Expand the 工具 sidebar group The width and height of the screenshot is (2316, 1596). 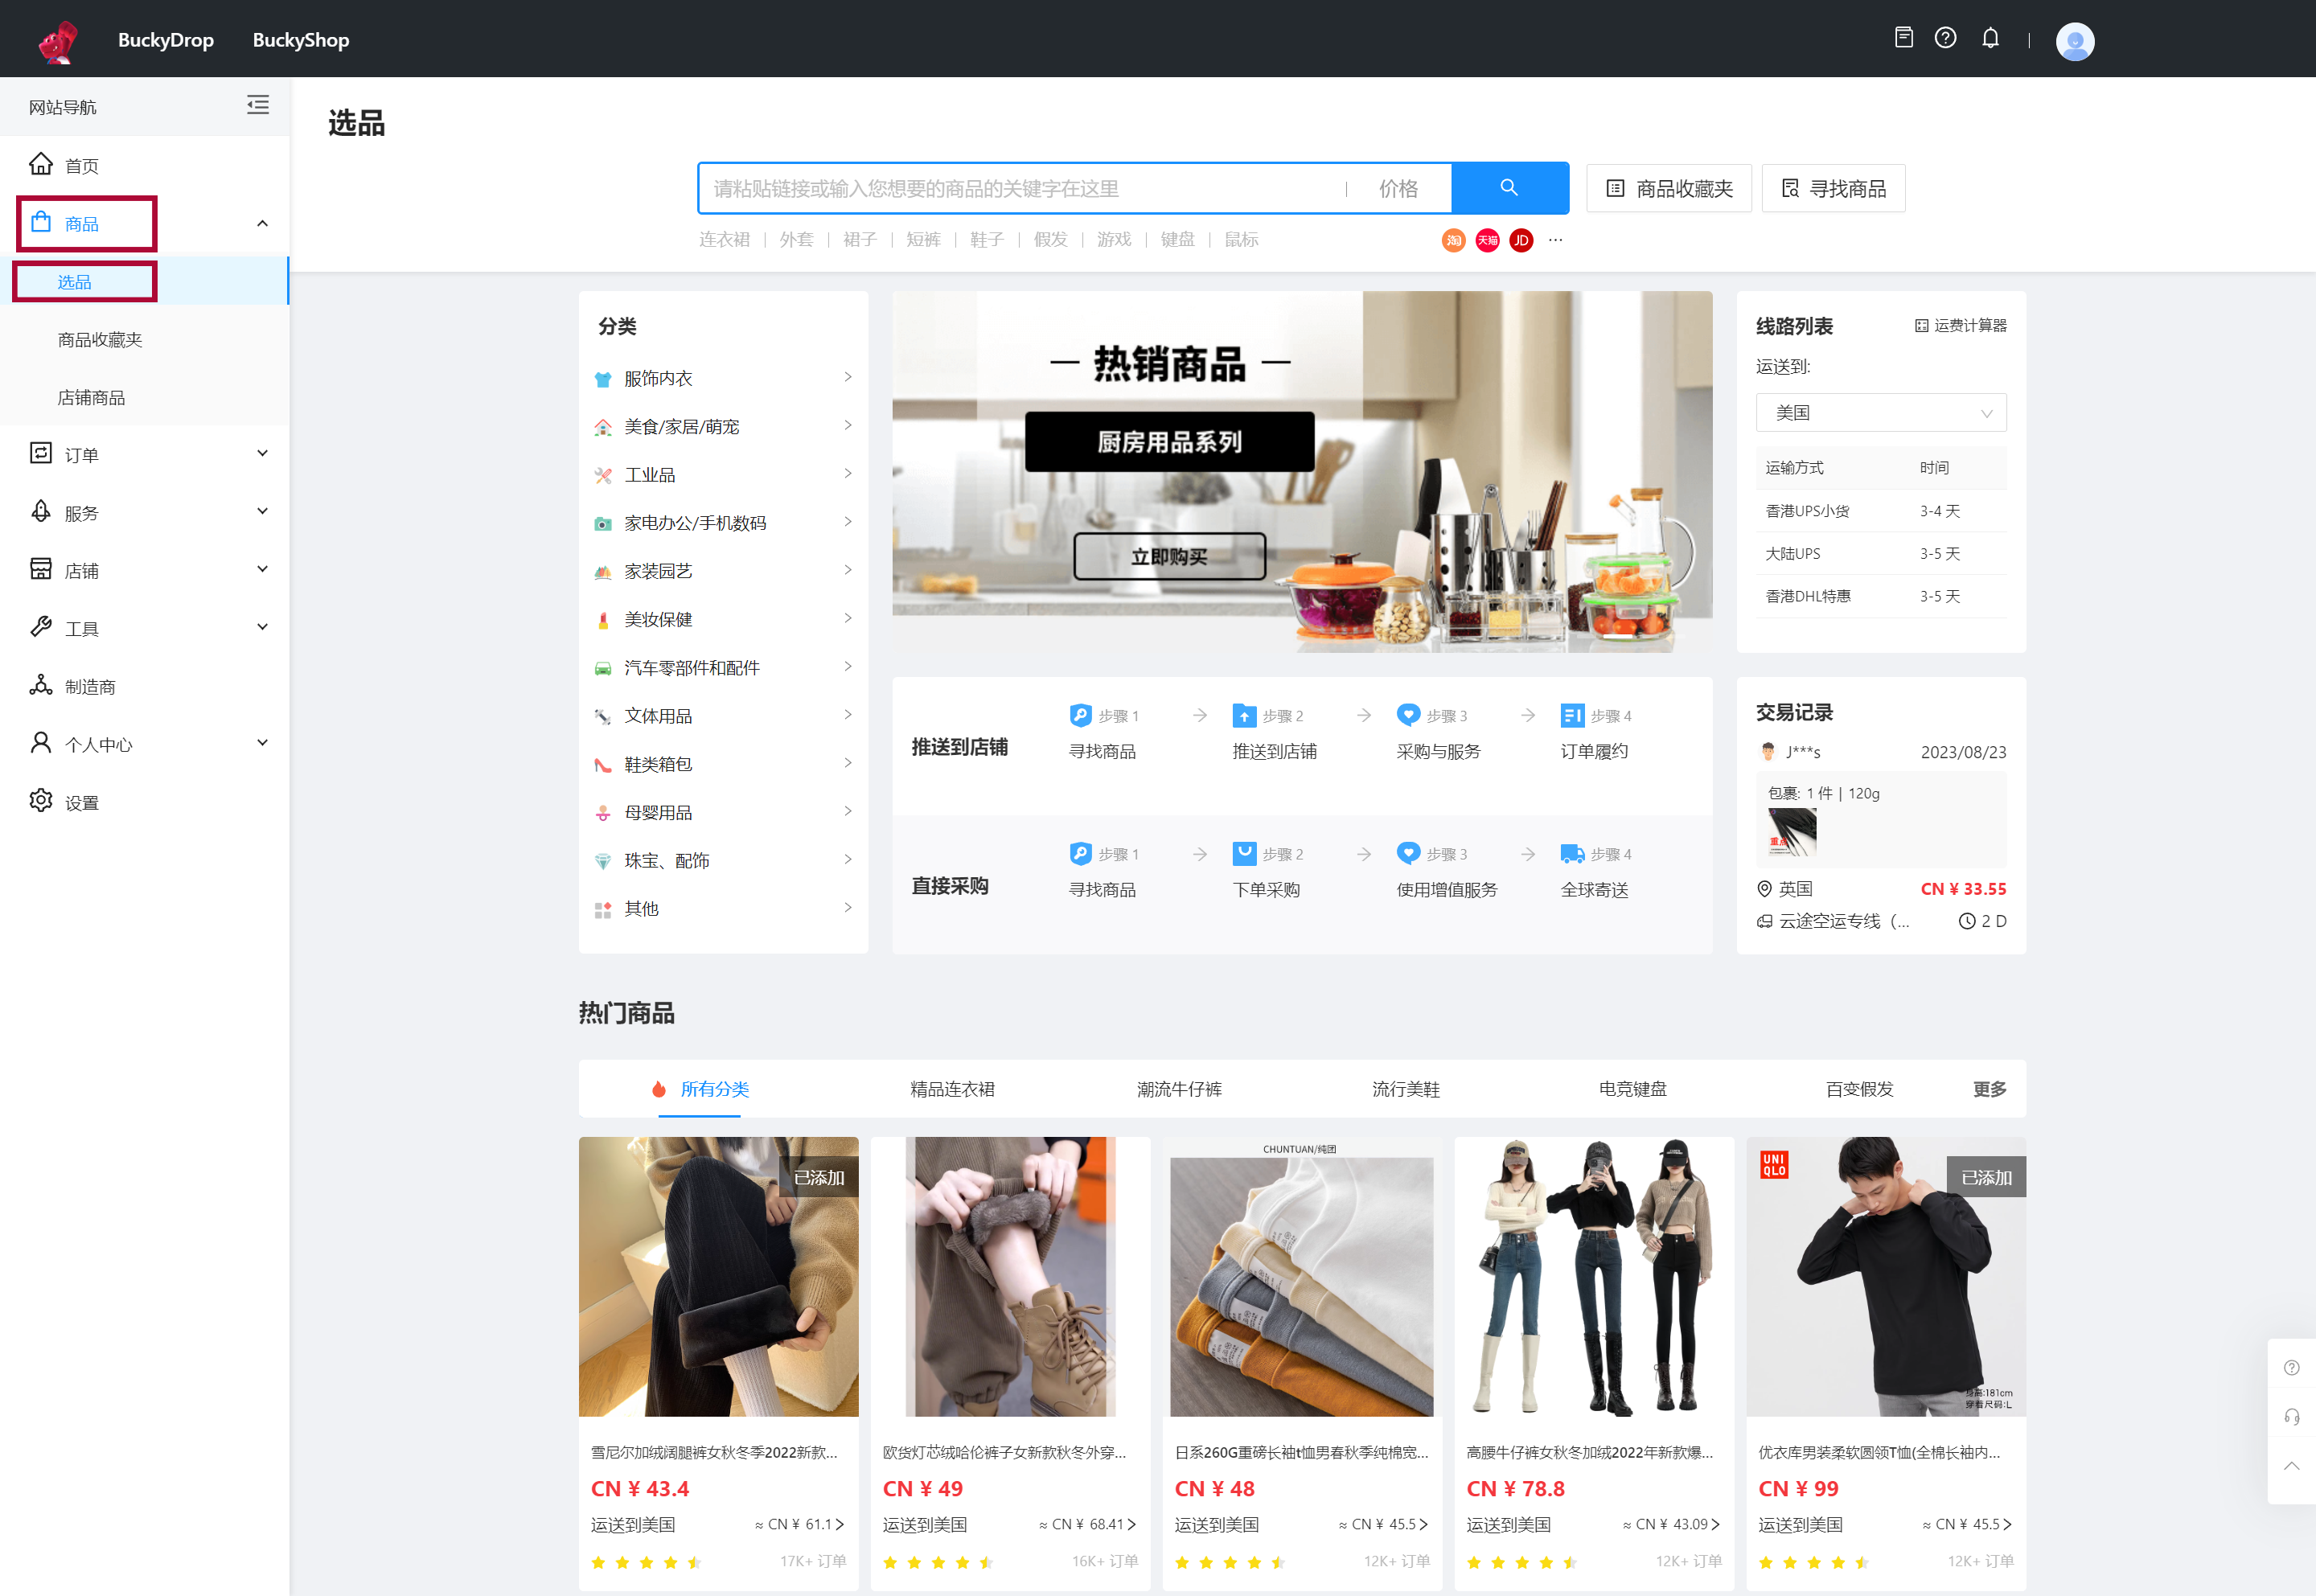[x=262, y=628]
